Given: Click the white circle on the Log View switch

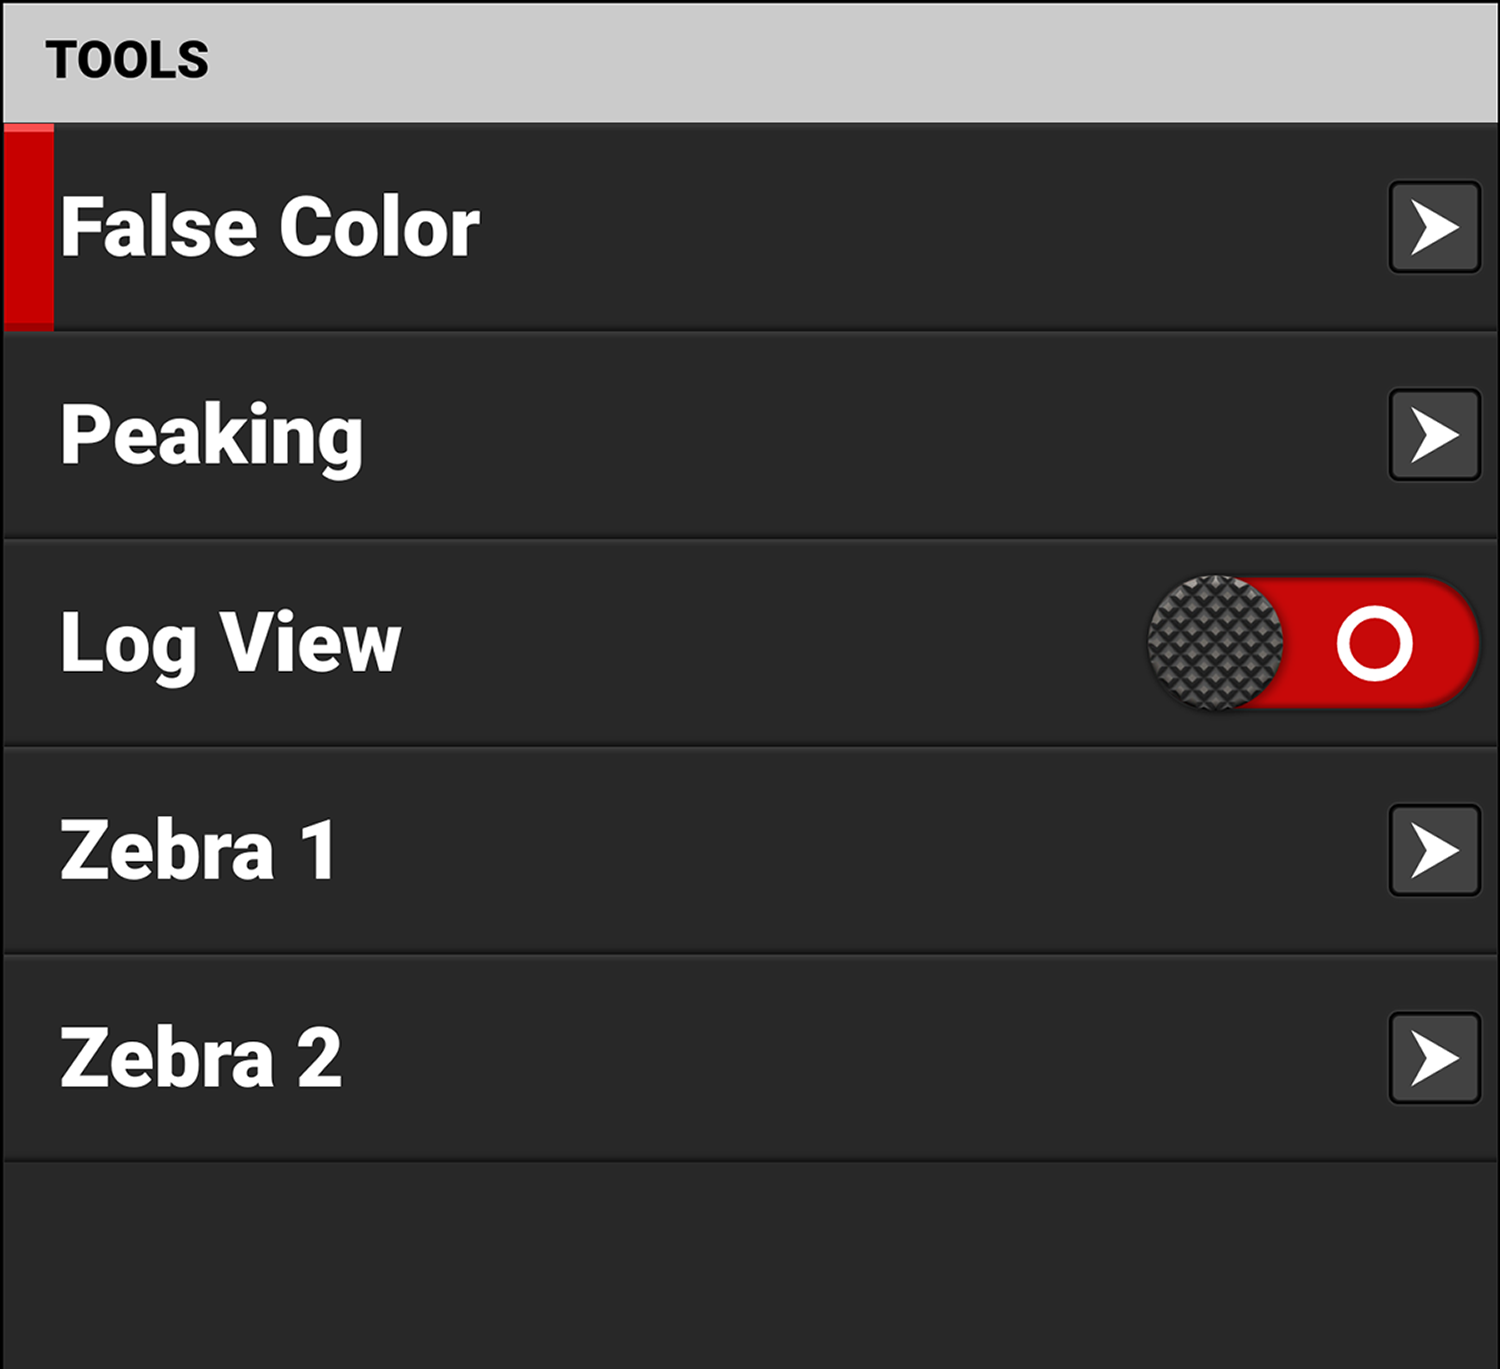Looking at the screenshot, I should point(1374,643).
